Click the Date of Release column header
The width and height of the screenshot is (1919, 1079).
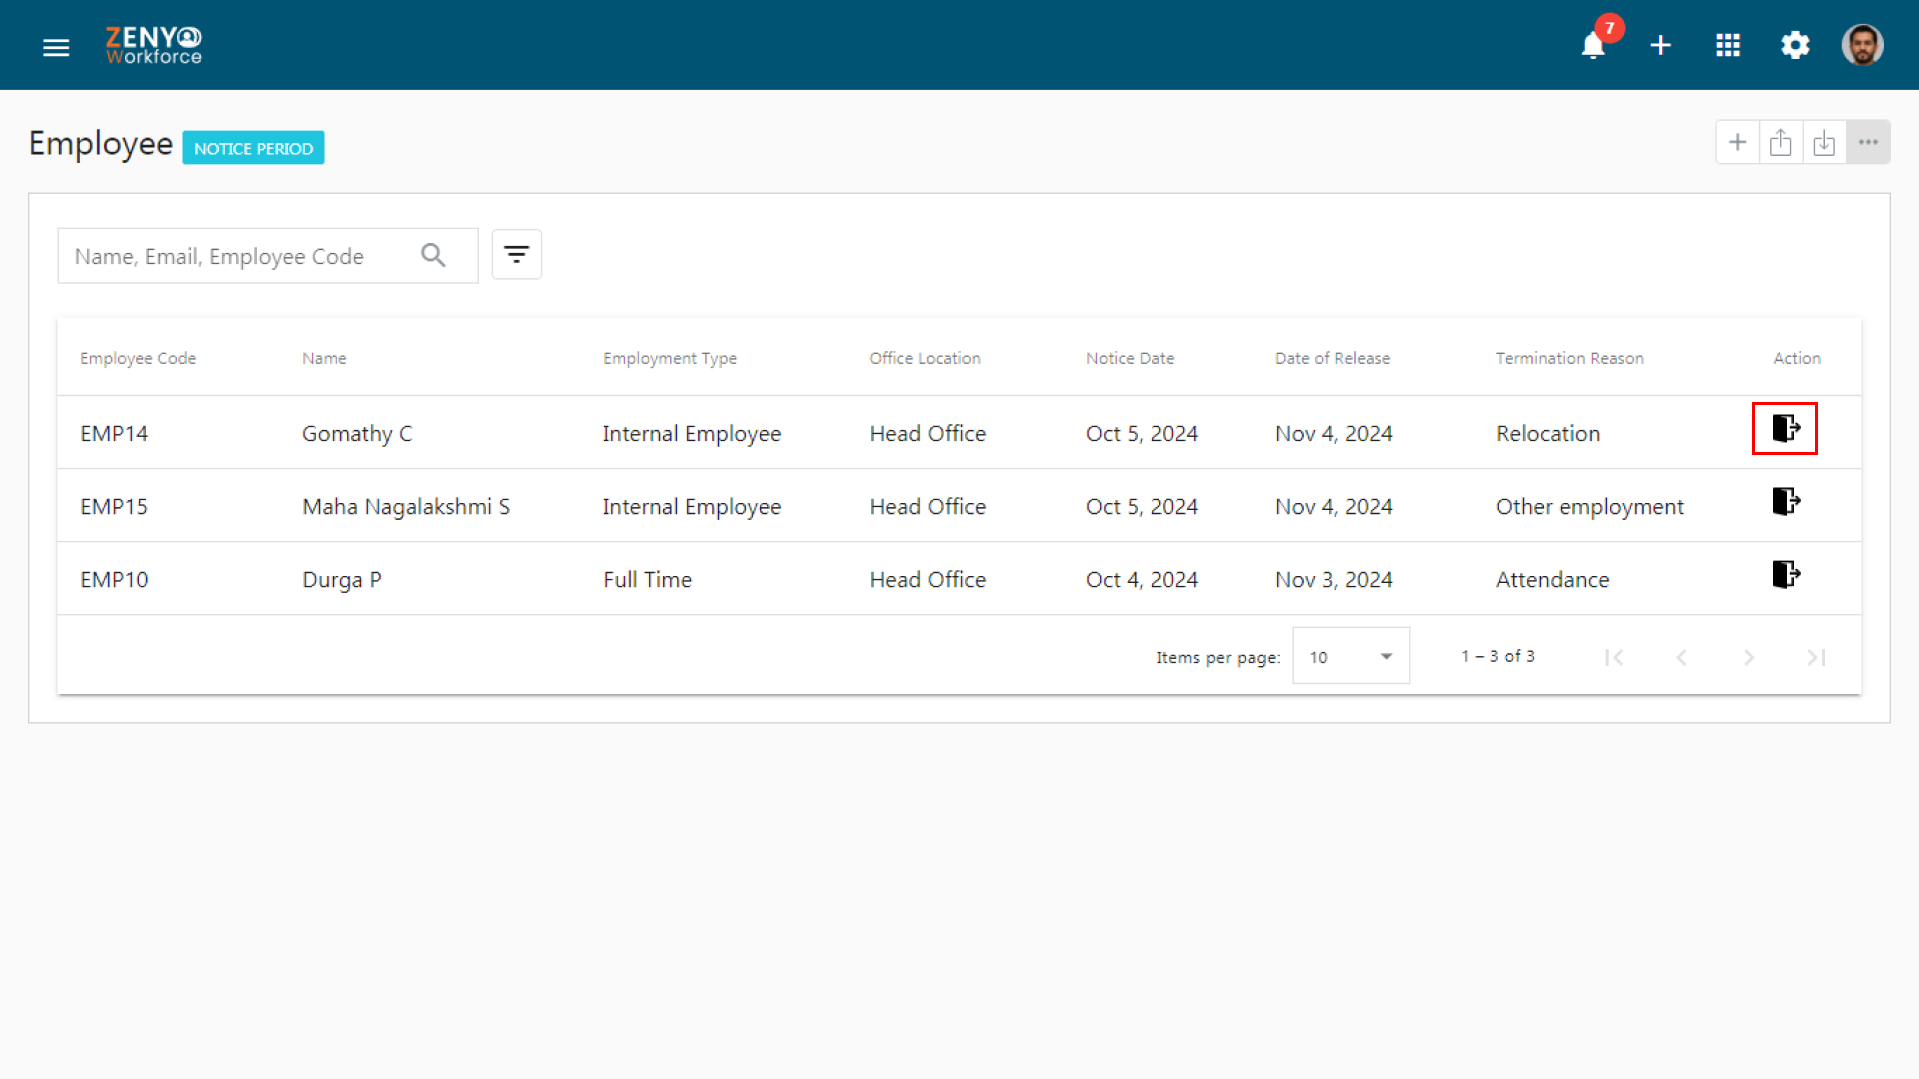click(x=1332, y=358)
